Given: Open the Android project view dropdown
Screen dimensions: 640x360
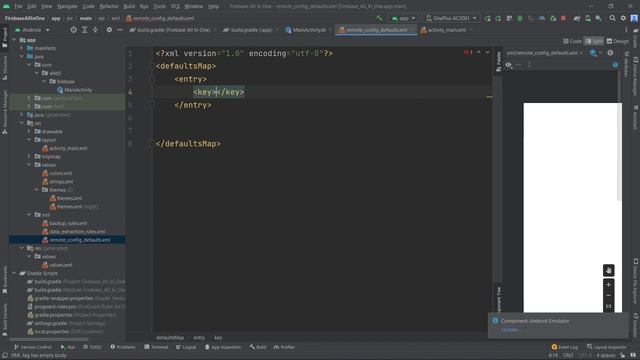Looking at the screenshot, I should click(32, 30).
